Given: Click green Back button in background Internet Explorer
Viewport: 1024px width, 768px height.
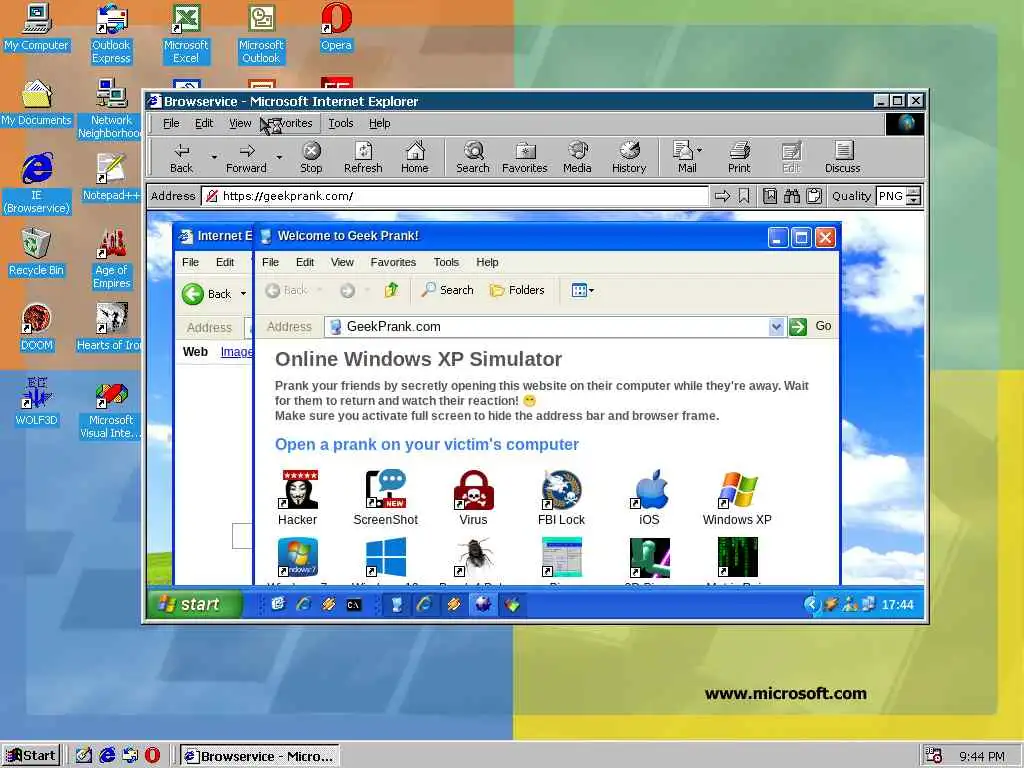Looking at the screenshot, I should 206,294.
